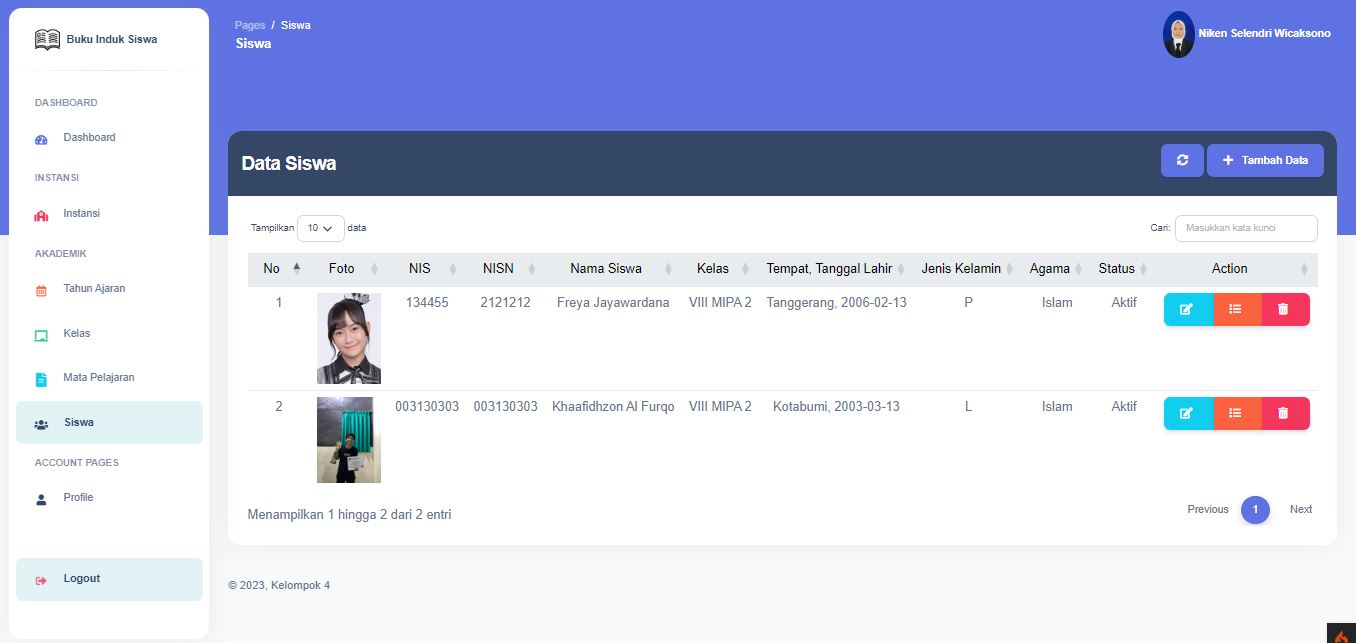Go to Tahun Ajaran in sidebar
Screen dimensions: 1356x643
pos(94,289)
